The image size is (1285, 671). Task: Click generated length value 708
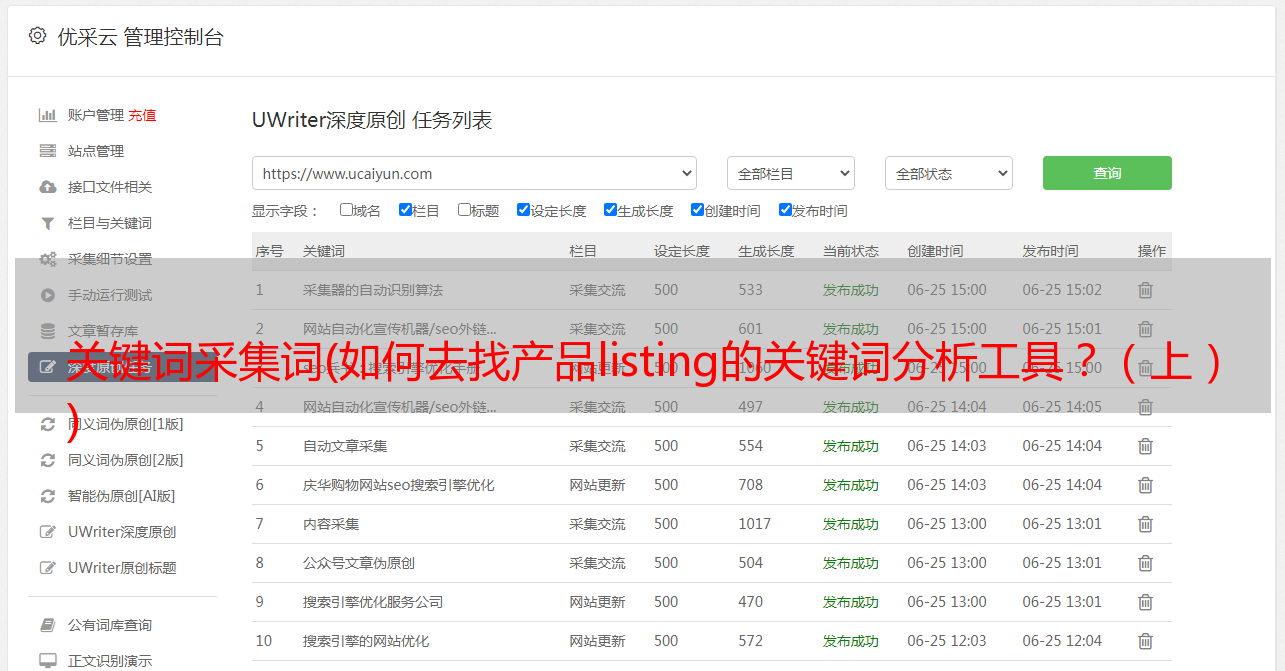point(751,485)
